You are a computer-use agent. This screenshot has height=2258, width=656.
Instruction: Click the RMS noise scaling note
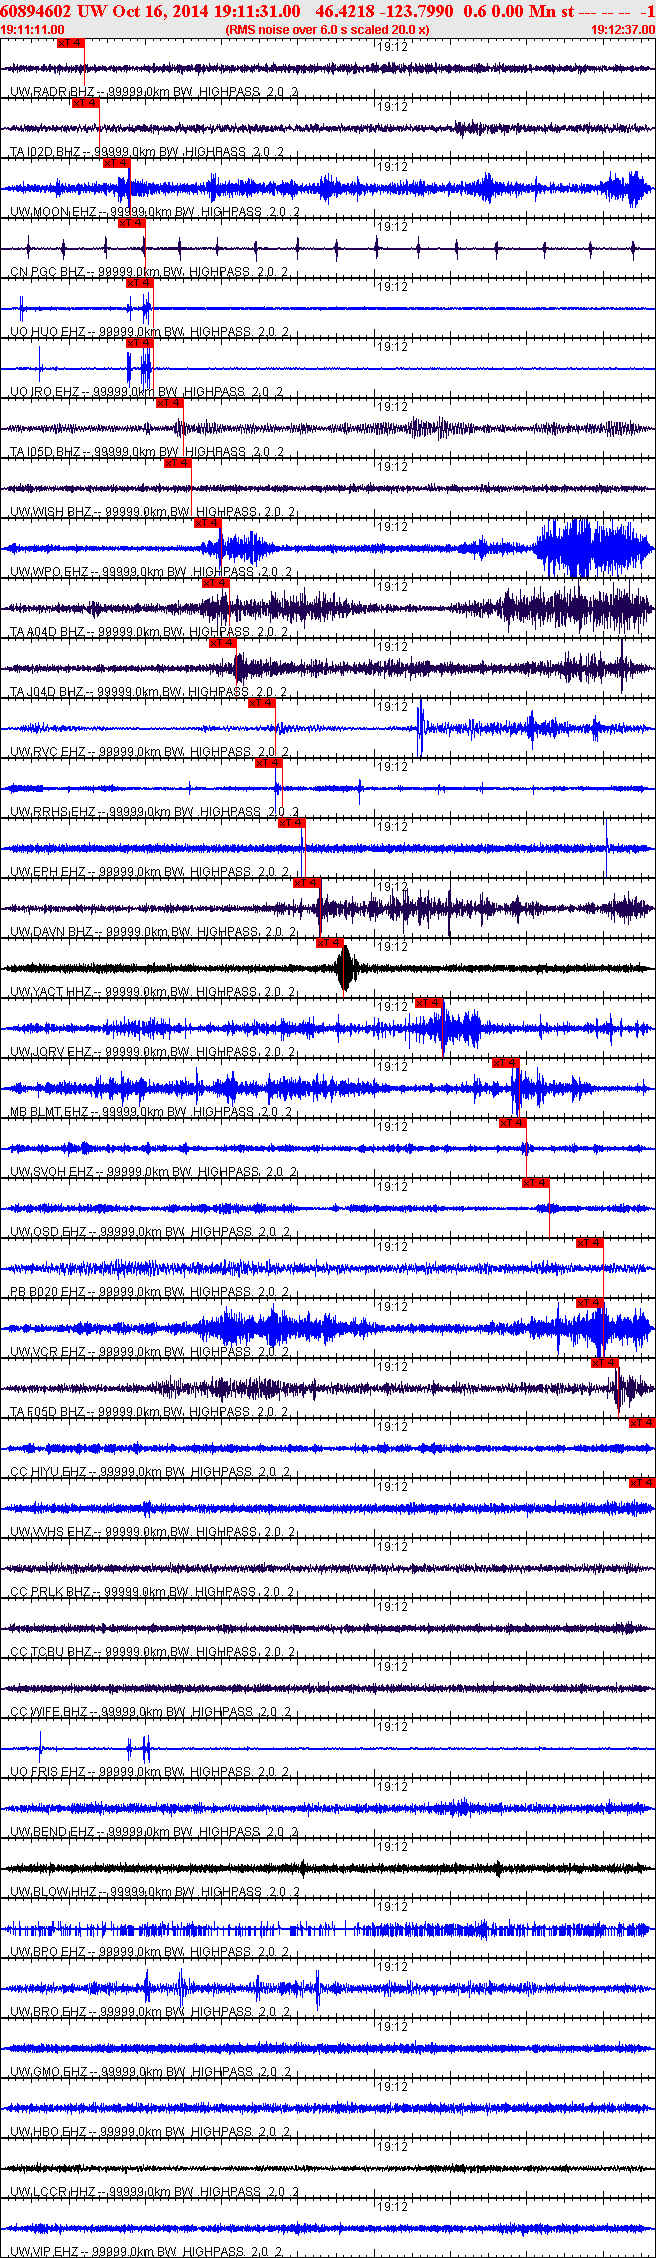[x=328, y=30]
